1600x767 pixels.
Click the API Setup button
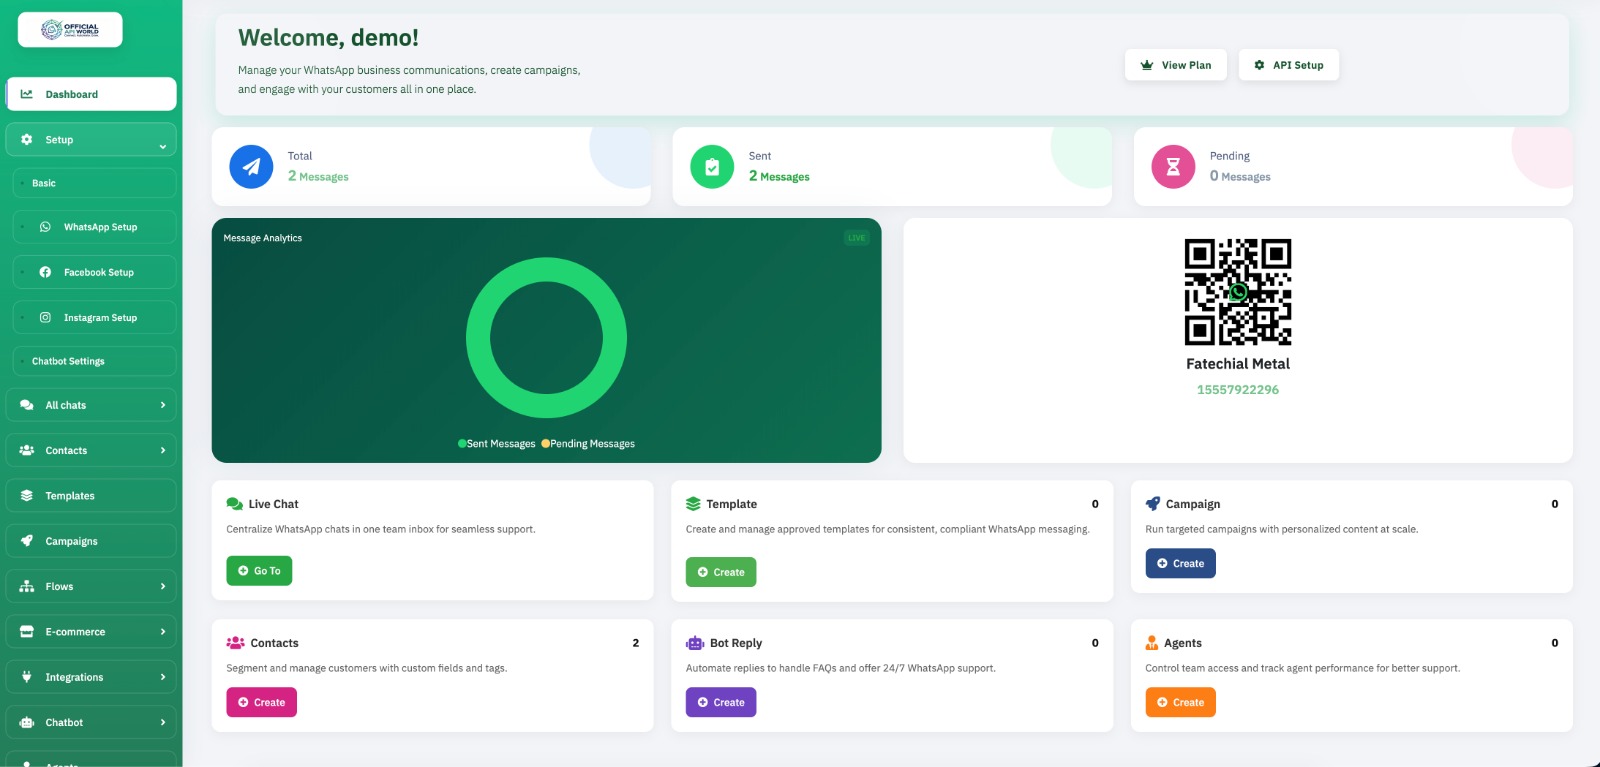[x=1289, y=65]
